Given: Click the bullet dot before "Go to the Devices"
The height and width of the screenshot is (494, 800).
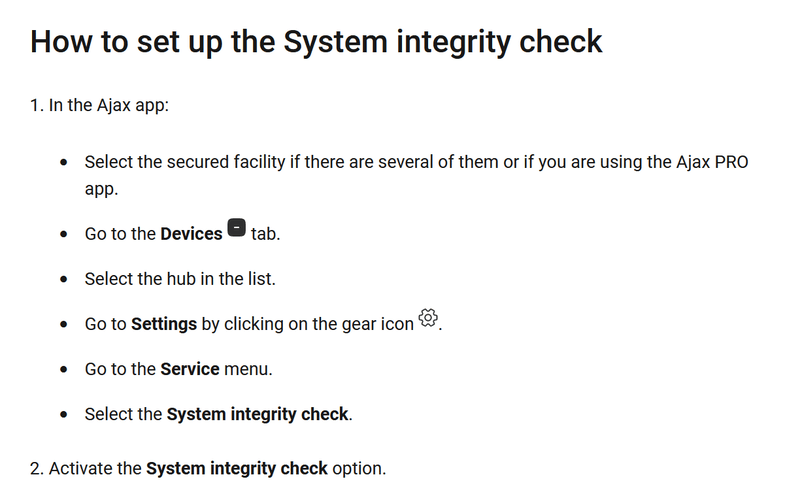Looking at the screenshot, I should point(64,234).
